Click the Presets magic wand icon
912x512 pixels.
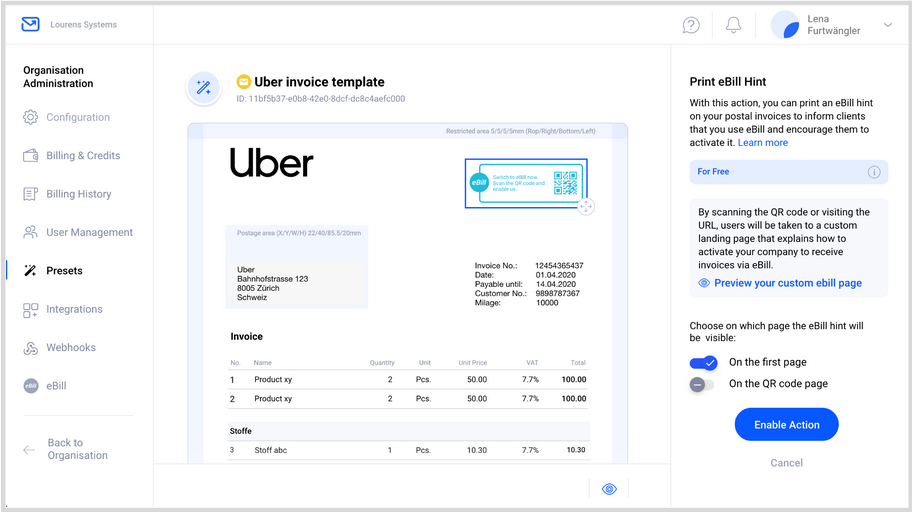[x=30, y=271]
